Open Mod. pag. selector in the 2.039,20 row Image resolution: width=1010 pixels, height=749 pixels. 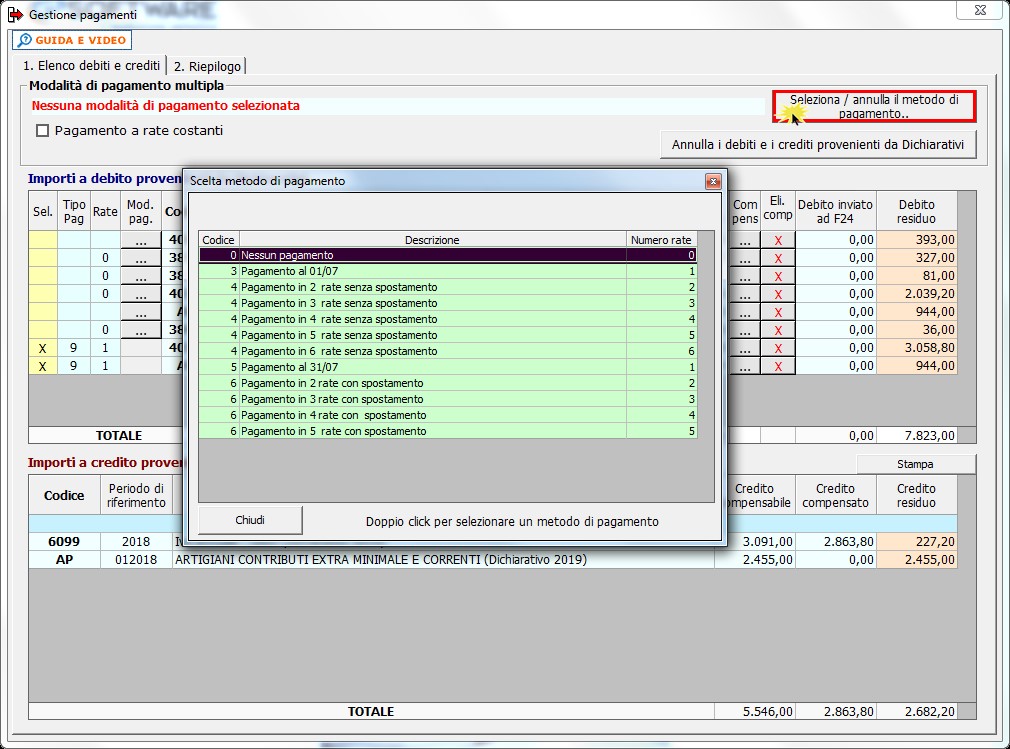tap(140, 294)
